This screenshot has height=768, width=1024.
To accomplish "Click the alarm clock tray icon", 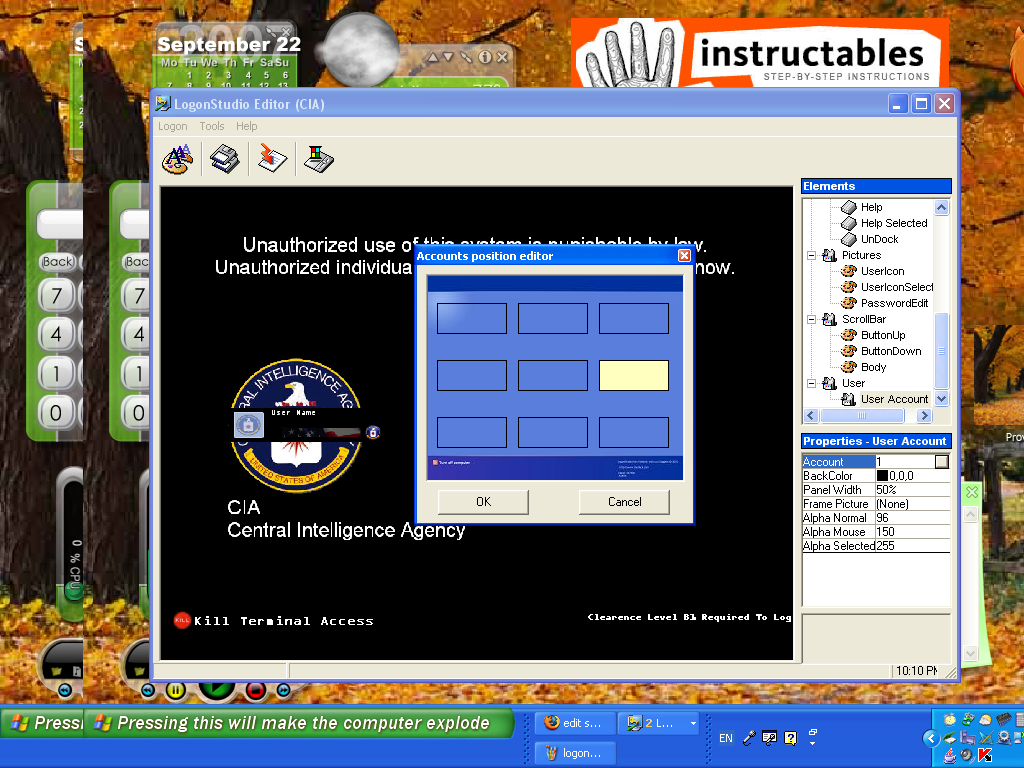I will pos(949,720).
